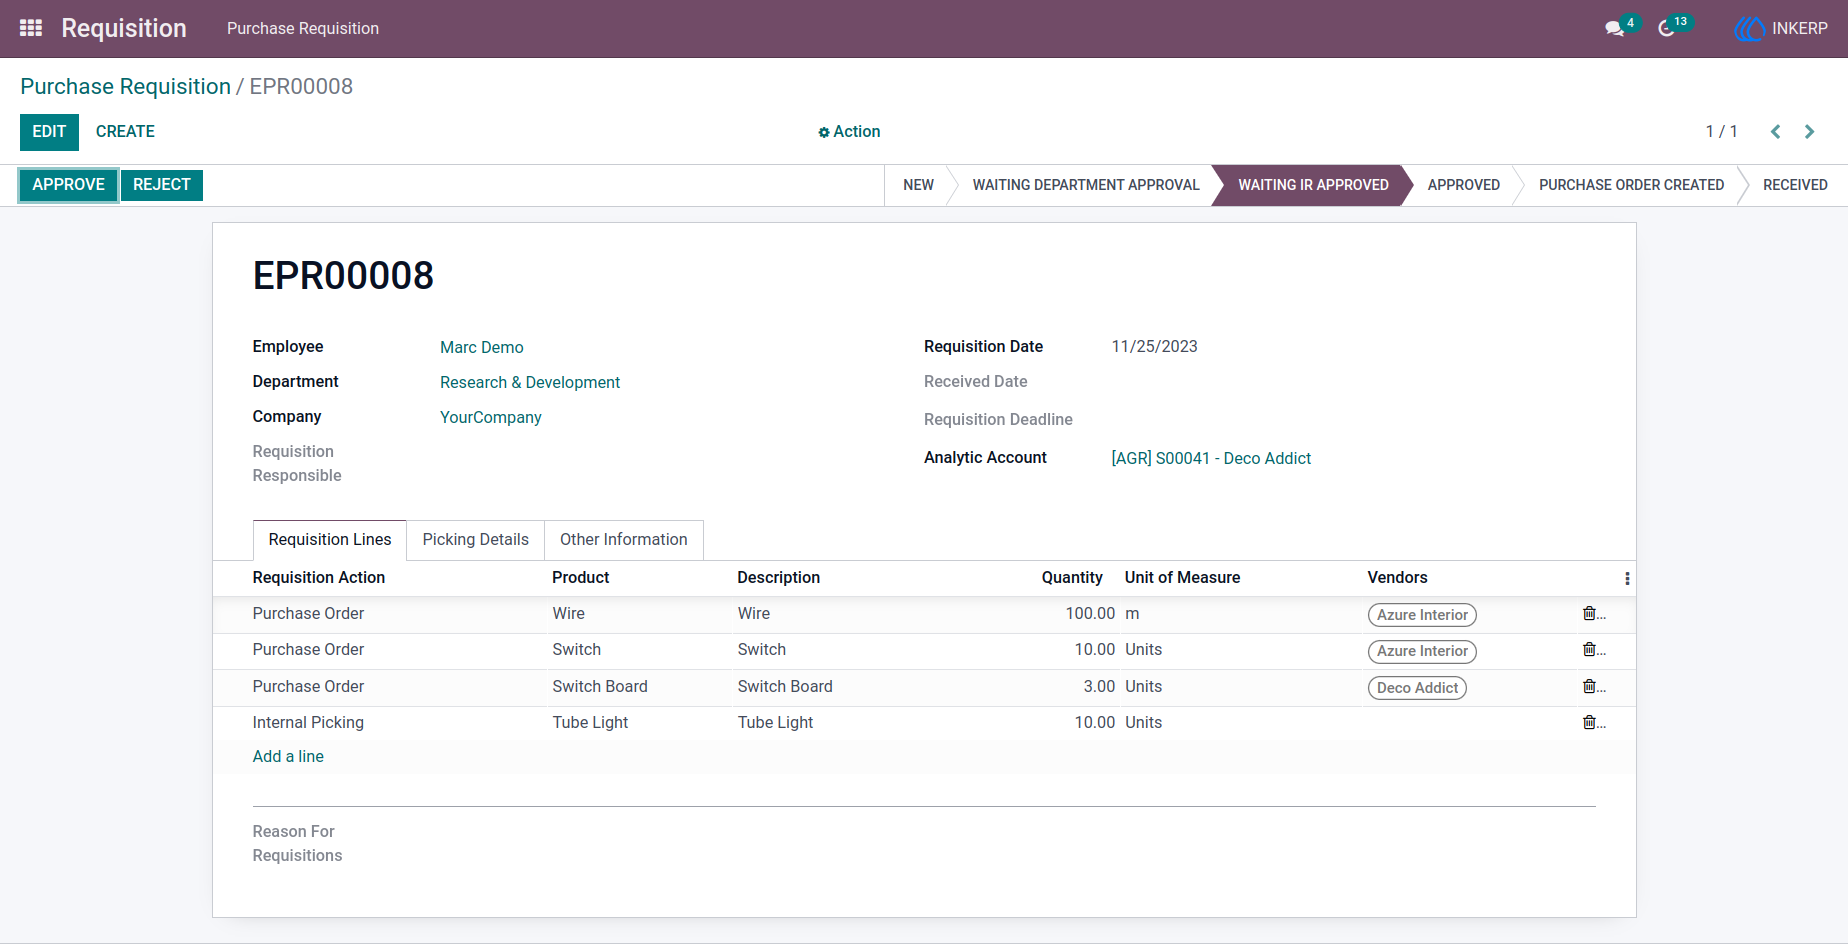Screen dimensions: 1848x944
Task: Select the PURCHASE ORDER CREATED stage
Action: pos(1632,185)
